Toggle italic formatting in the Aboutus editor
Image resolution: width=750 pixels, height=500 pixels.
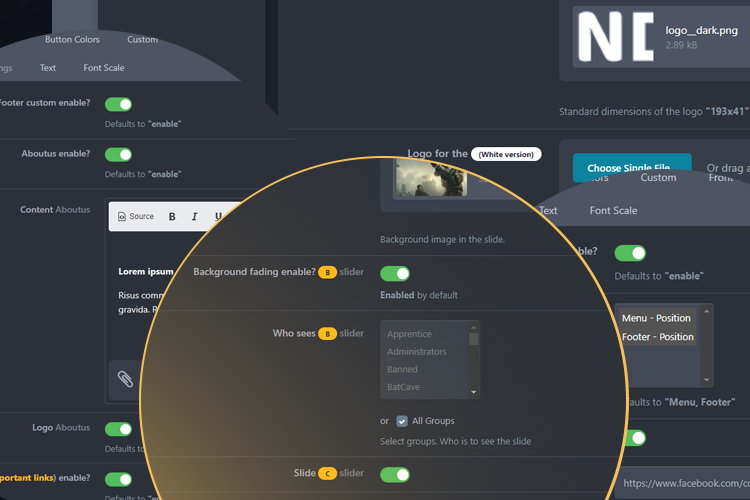tap(195, 217)
